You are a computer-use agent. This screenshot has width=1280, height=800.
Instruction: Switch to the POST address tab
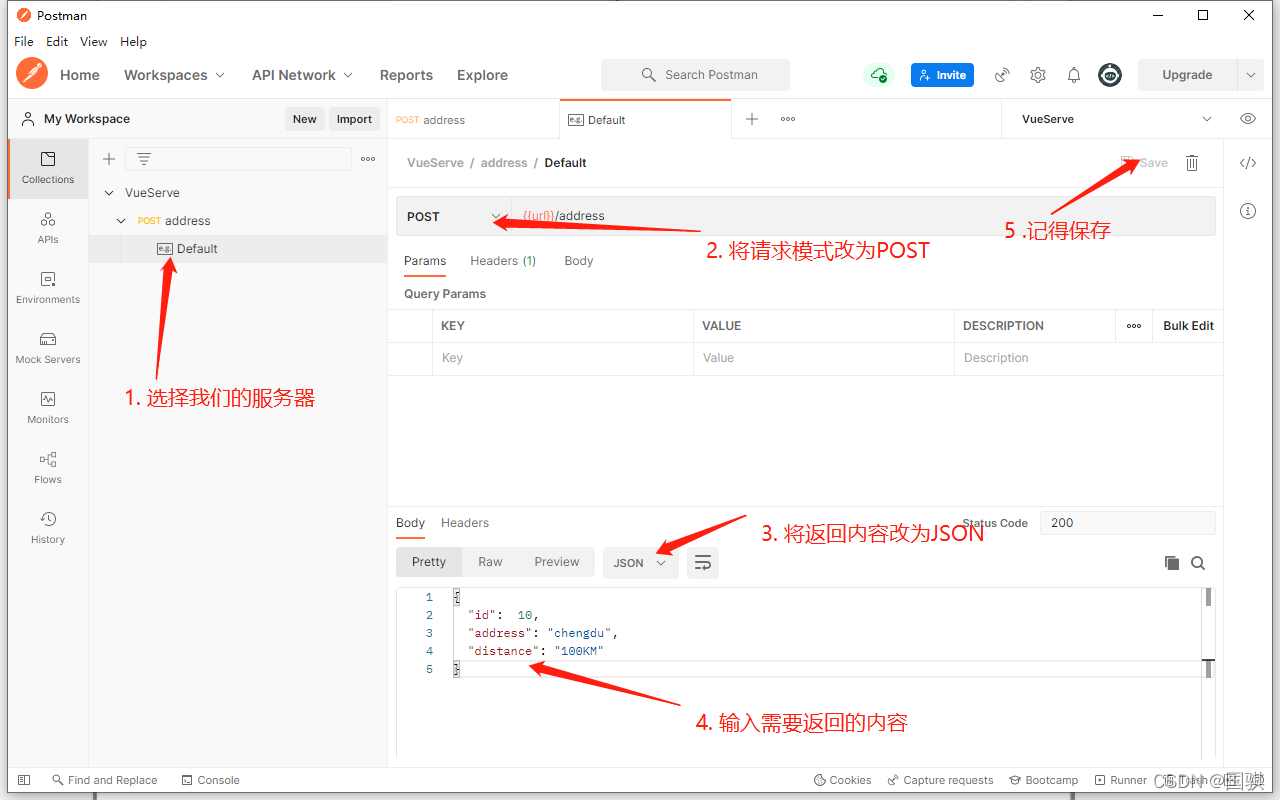pyautogui.click(x=474, y=119)
